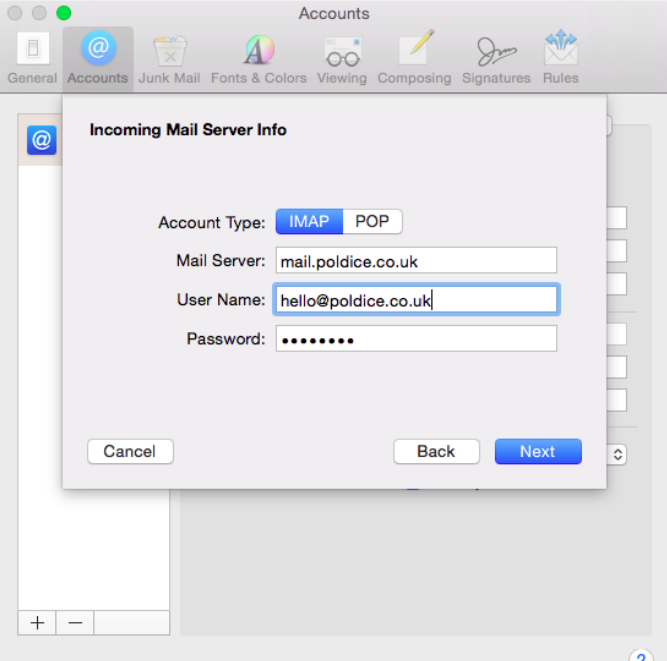This screenshot has width=667, height=661.
Task: Open the Composing preferences pane
Action: [415, 58]
